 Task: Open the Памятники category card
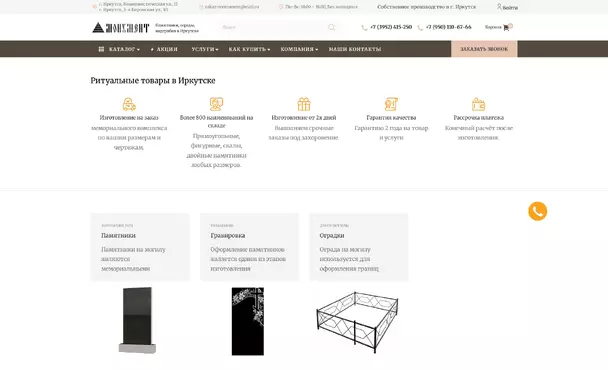click(140, 247)
